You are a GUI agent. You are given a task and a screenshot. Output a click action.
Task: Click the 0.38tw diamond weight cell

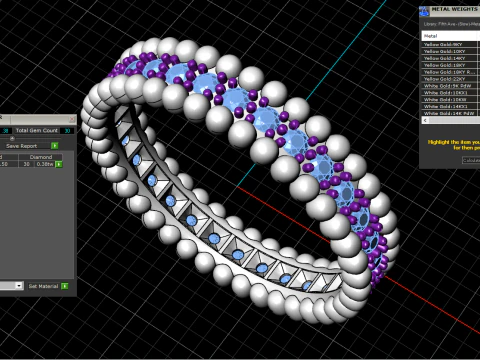point(45,164)
